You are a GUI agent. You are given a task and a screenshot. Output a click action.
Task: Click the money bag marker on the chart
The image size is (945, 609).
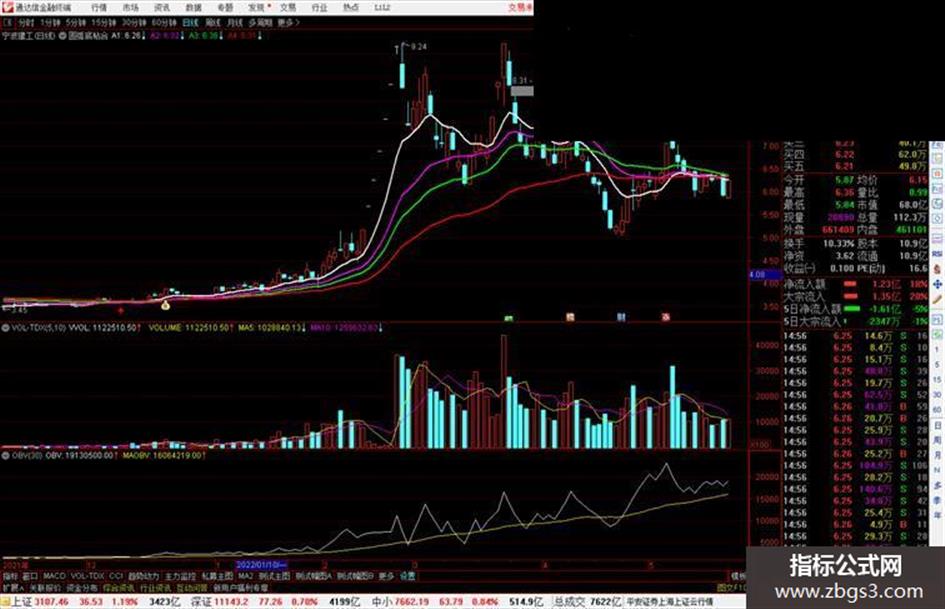coord(166,306)
